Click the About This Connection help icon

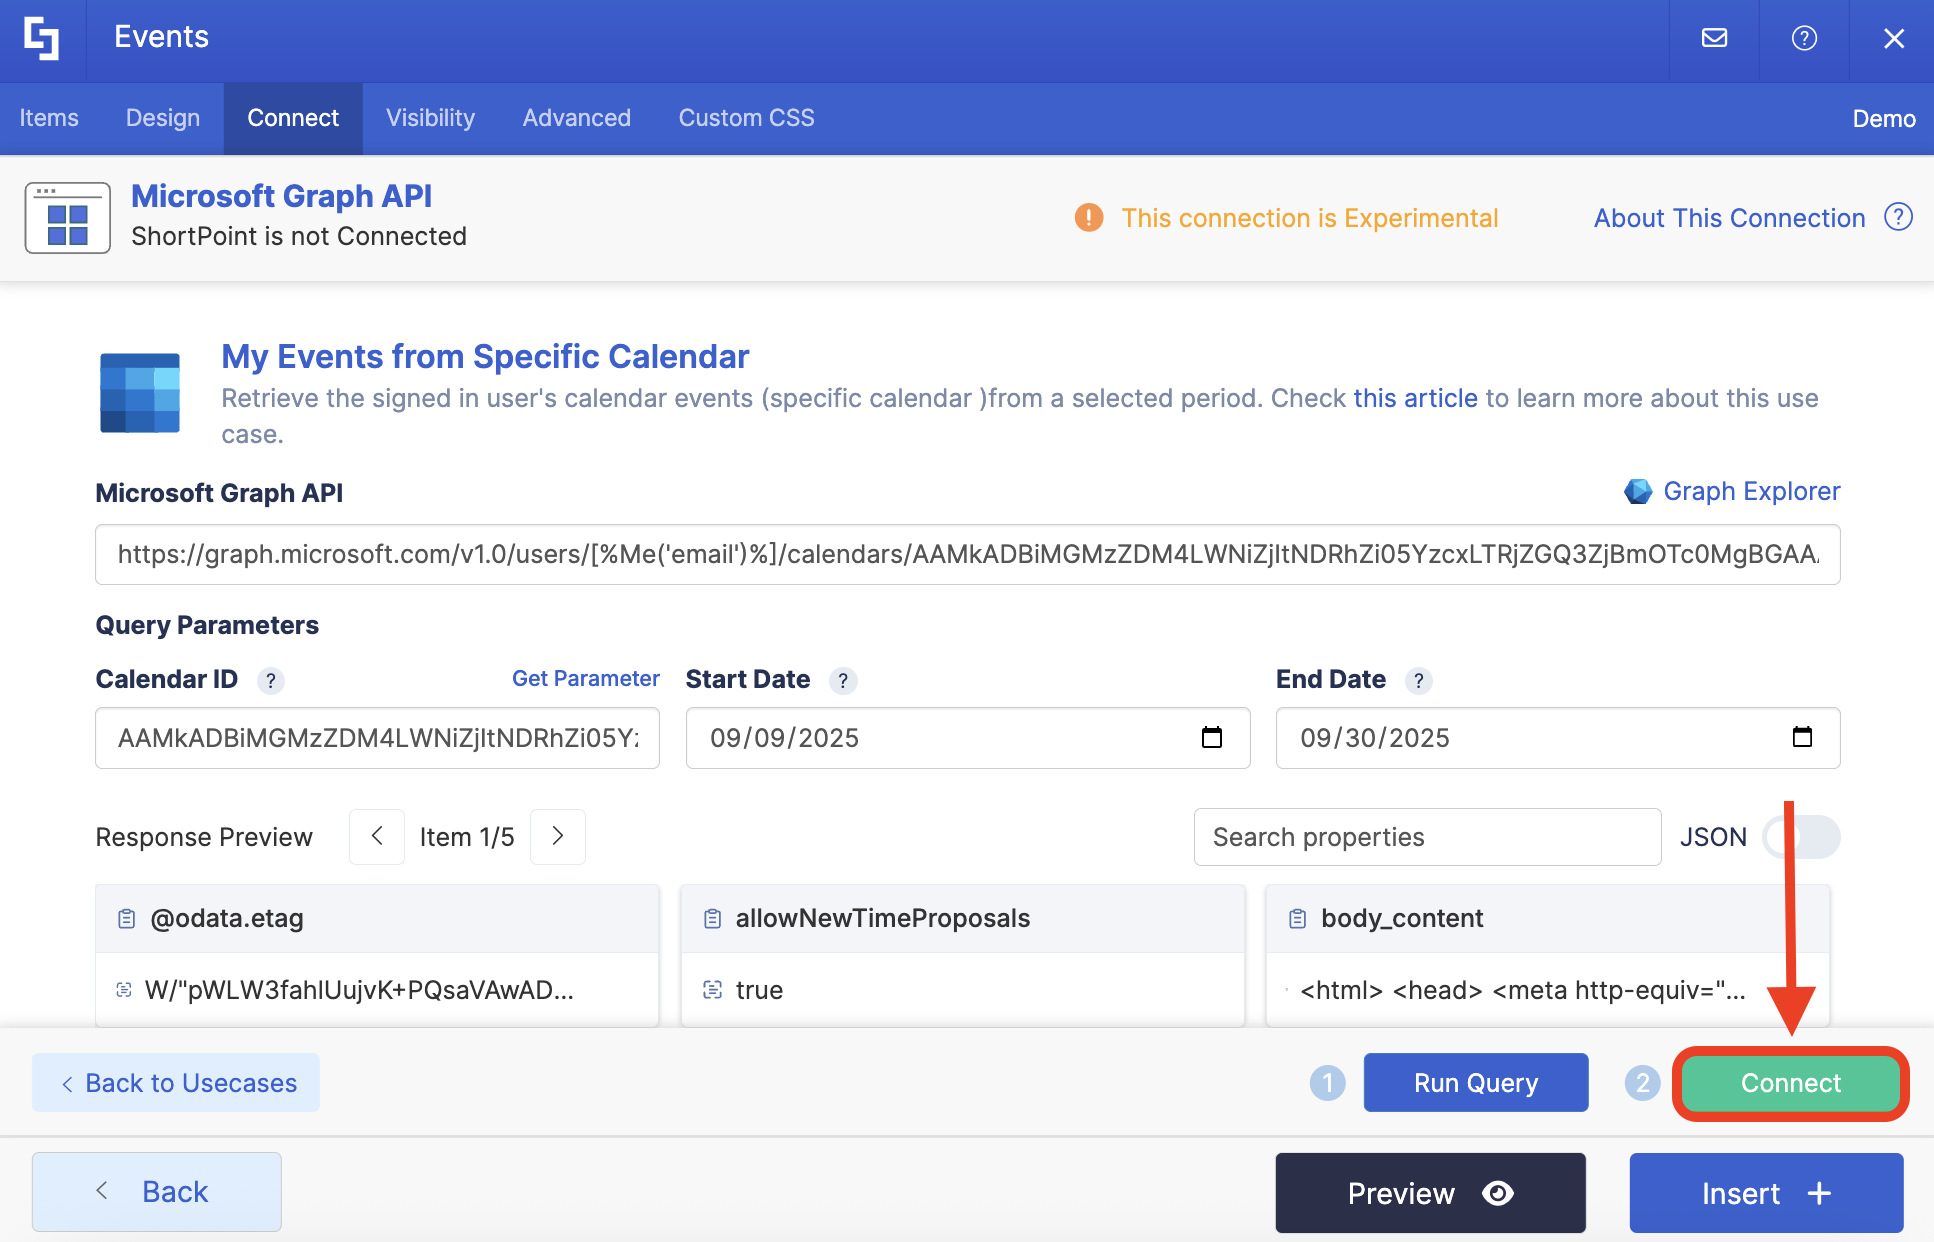(x=1897, y=217)
